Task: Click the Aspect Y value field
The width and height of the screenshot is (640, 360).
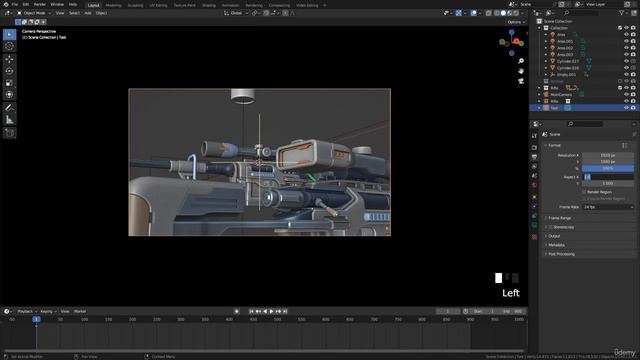Action: [608, 183]
